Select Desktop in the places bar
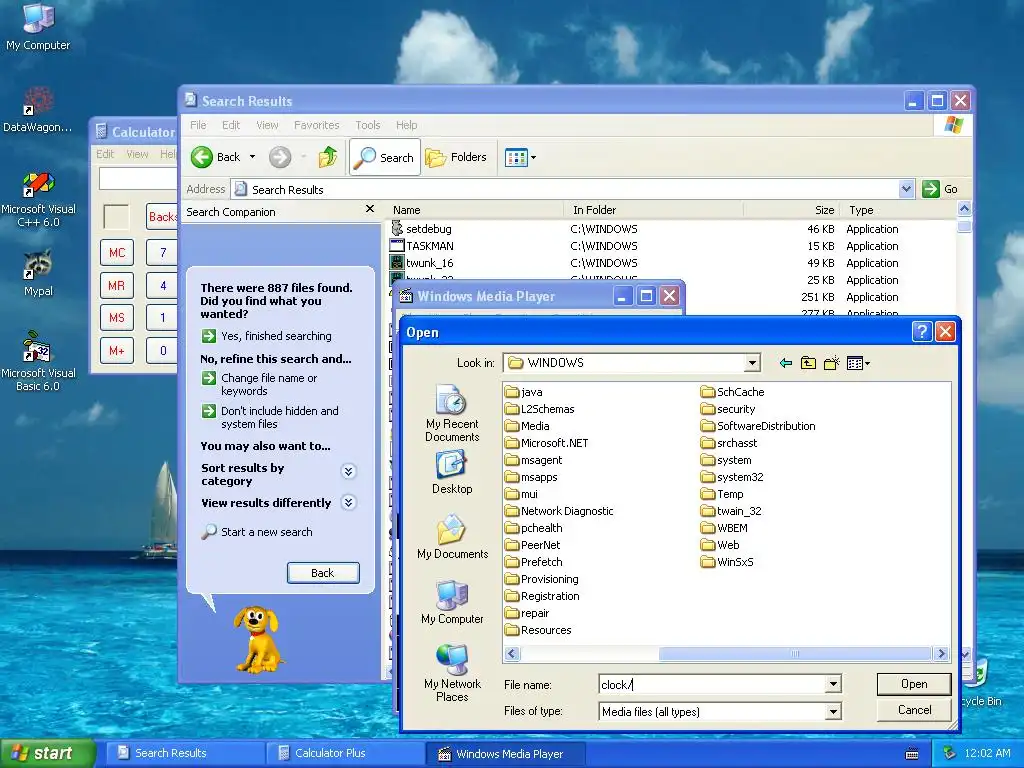1024x768 pixels. pyautogui.click(x=452, y=473)
